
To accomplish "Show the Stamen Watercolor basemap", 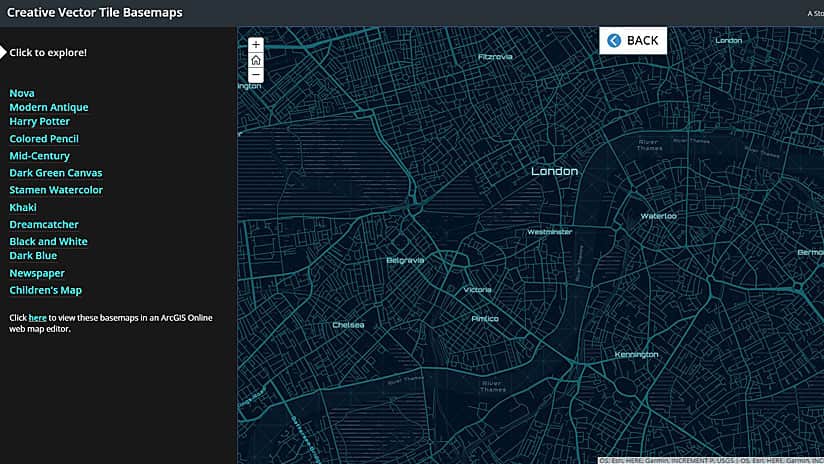I will pos(56,190).
